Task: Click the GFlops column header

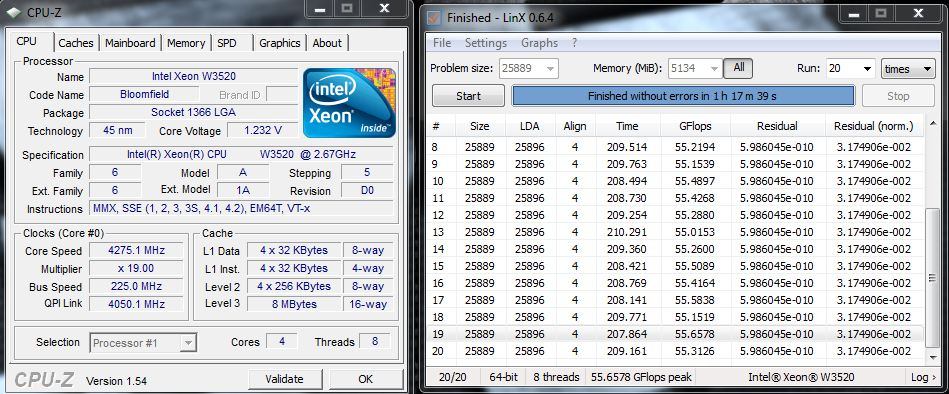Action: pyautogui.click(x=695, y=126)
